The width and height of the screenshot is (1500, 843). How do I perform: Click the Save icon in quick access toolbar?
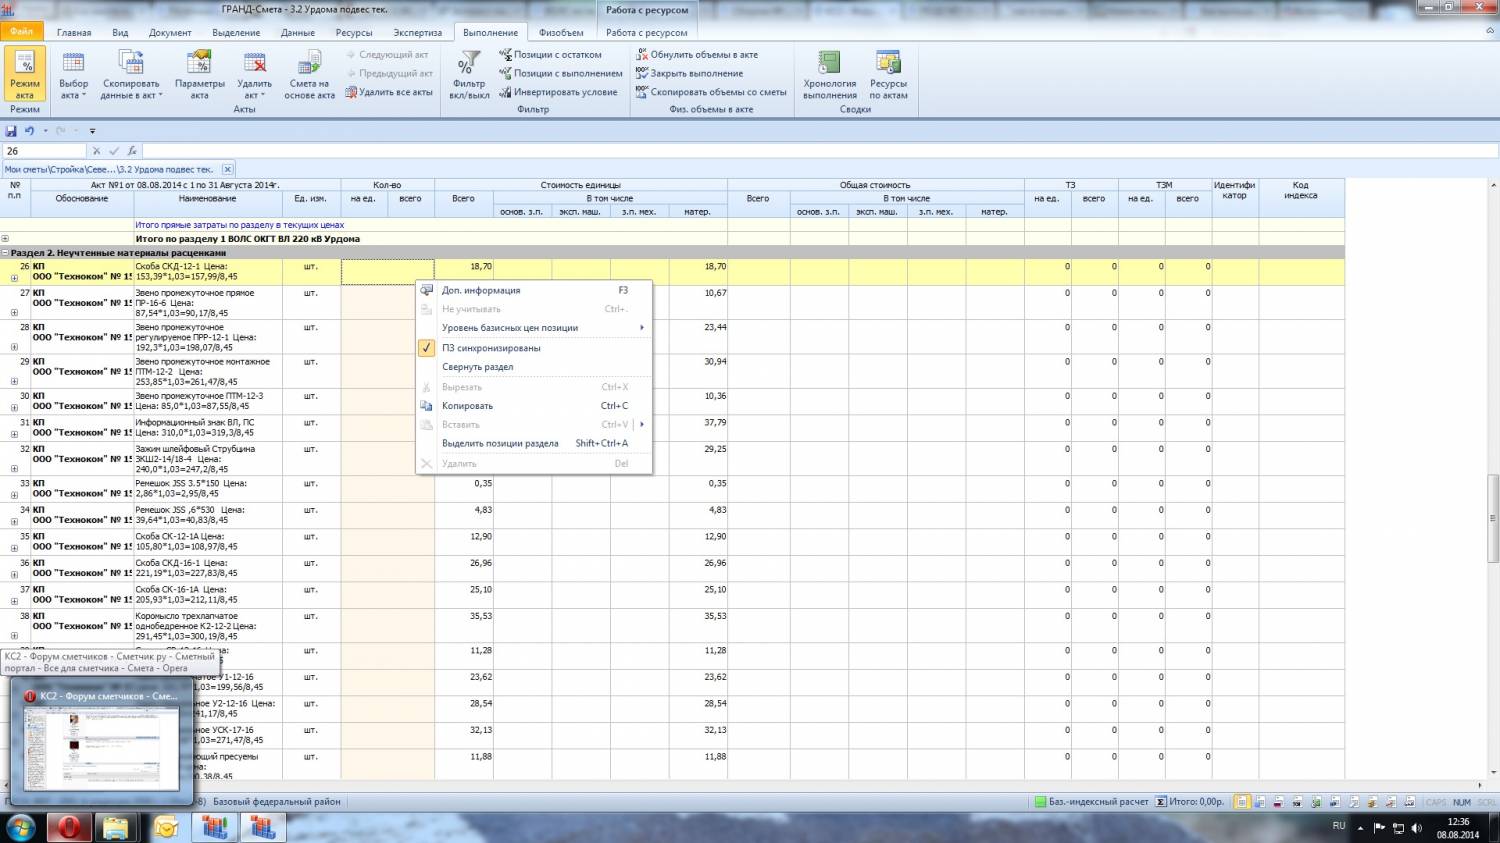point(11,131)
